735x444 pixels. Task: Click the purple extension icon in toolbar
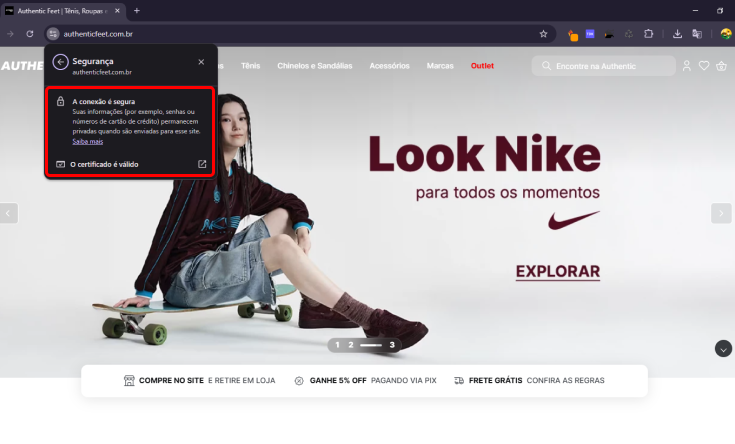pos(590,34)
